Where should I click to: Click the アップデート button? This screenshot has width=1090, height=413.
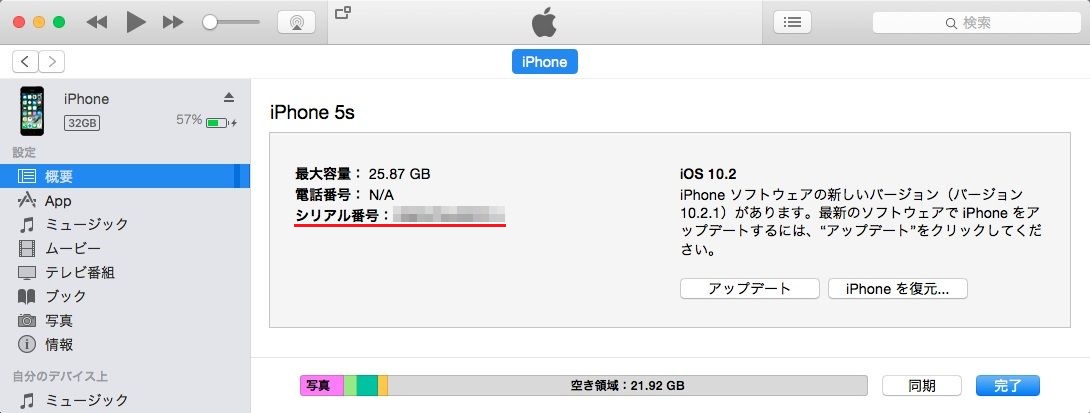point(749,289)
